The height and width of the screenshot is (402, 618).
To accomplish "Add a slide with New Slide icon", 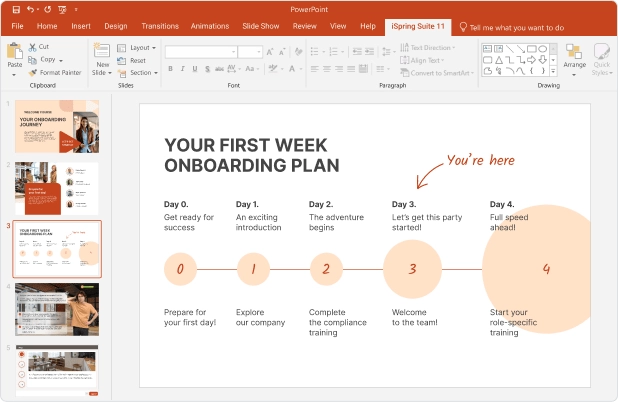I will coord(102,52).
